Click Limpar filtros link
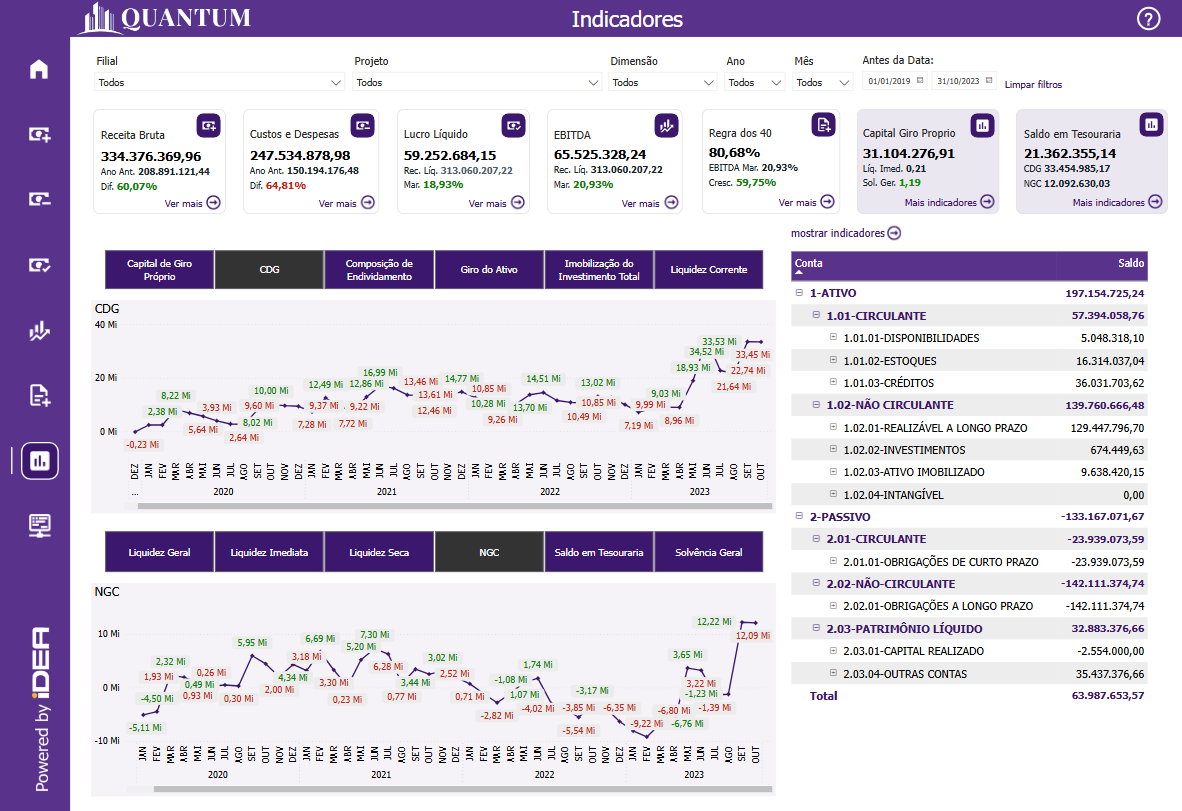The height and width of the screenshot is (811, 1182). (x=1033, y=85)
